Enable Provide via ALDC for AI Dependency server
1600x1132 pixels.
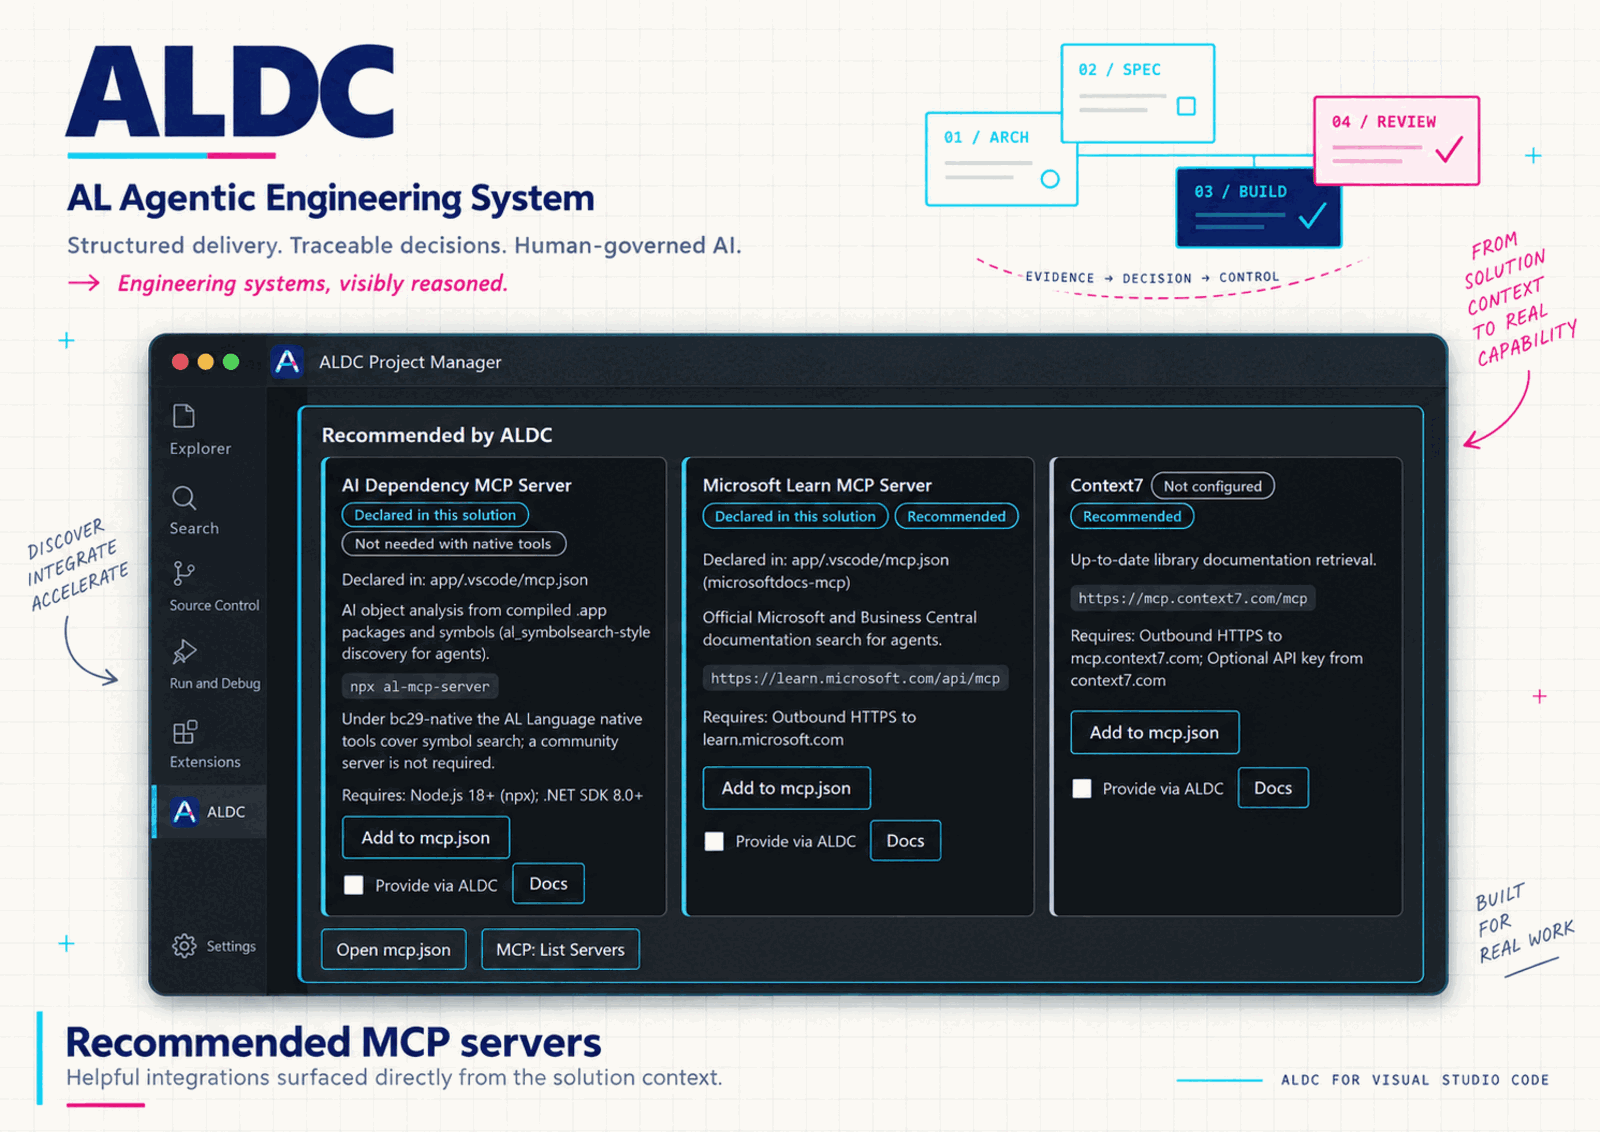[354, 885]
